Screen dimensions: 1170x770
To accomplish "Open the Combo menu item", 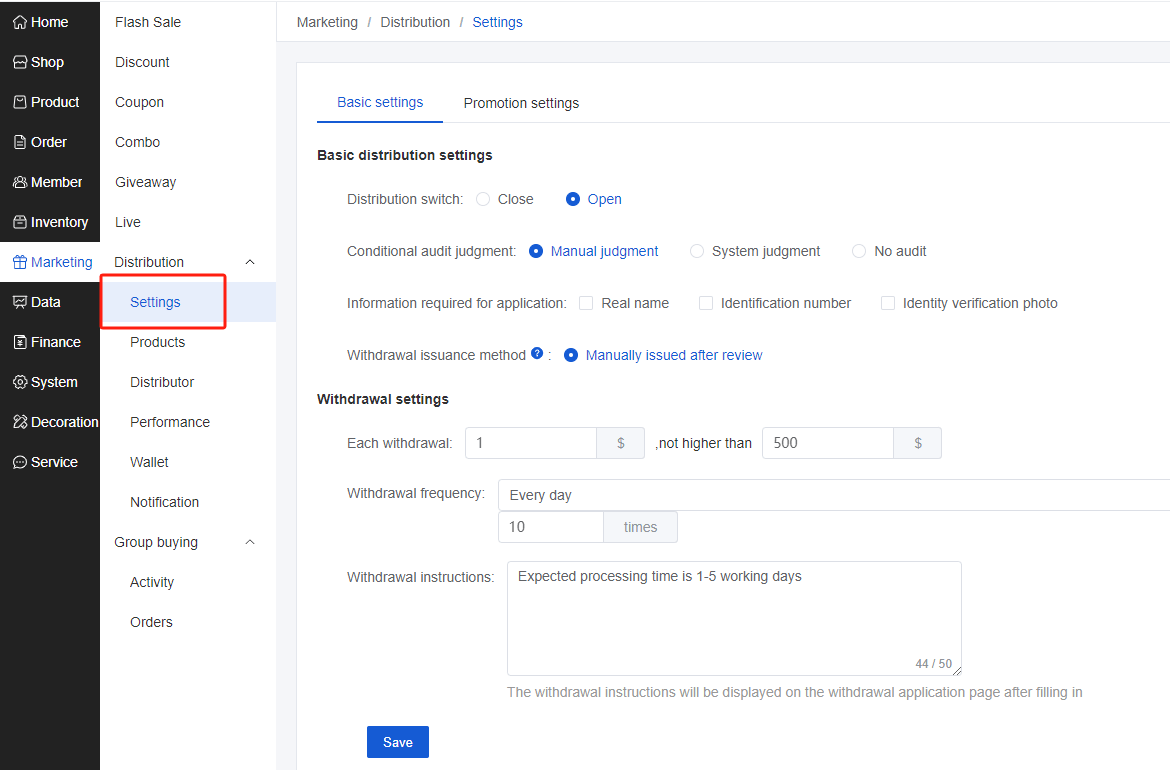I will (137, 143).
